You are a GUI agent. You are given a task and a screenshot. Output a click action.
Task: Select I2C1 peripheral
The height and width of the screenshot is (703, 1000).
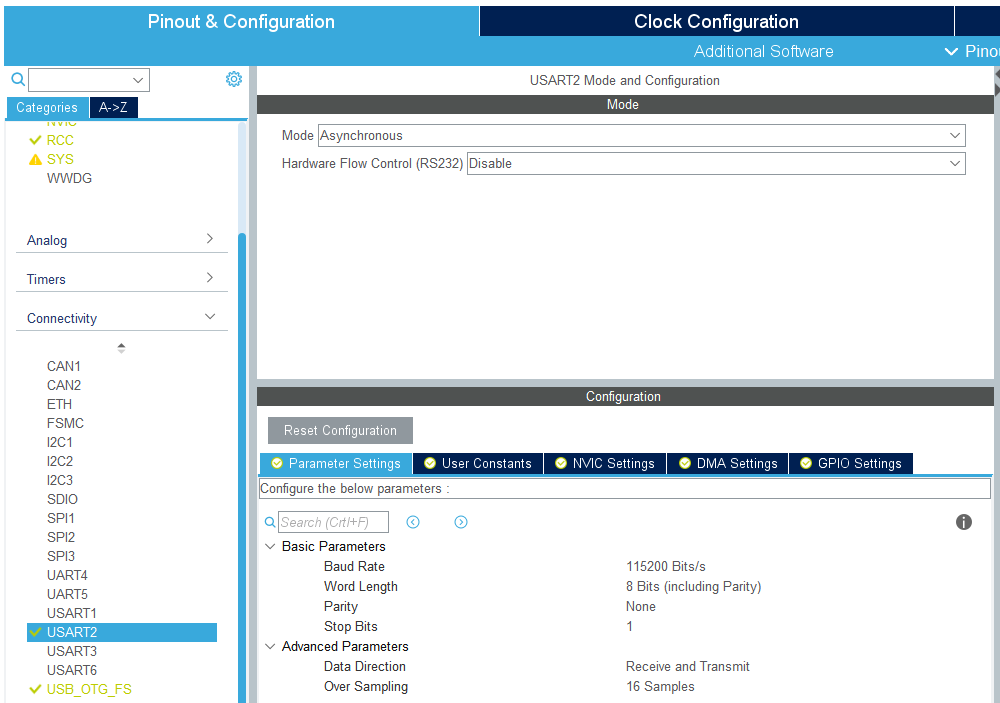(60, 443)
